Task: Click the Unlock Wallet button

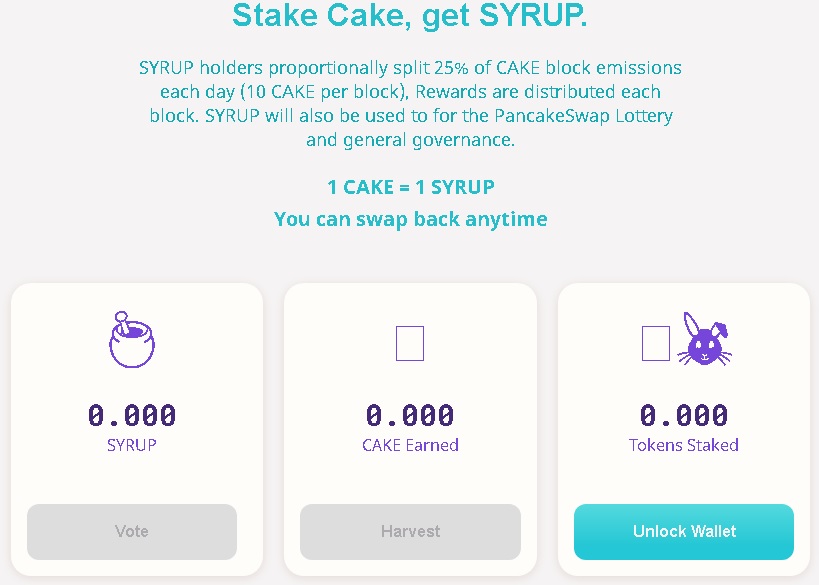Action: pos(684,532)
